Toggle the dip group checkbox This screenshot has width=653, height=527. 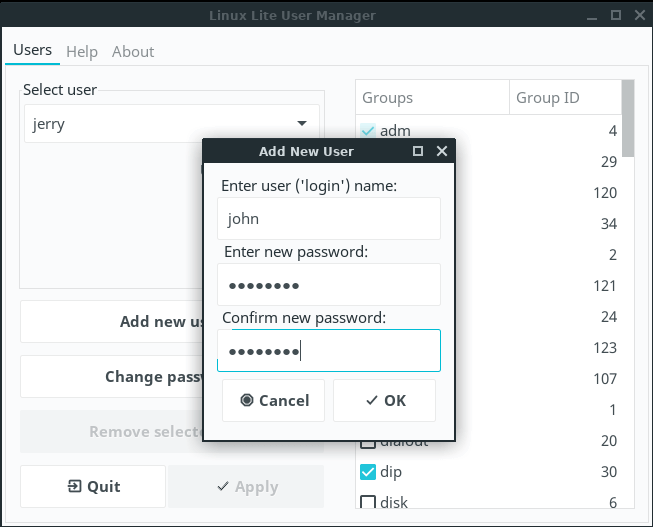tap(367, 471)
